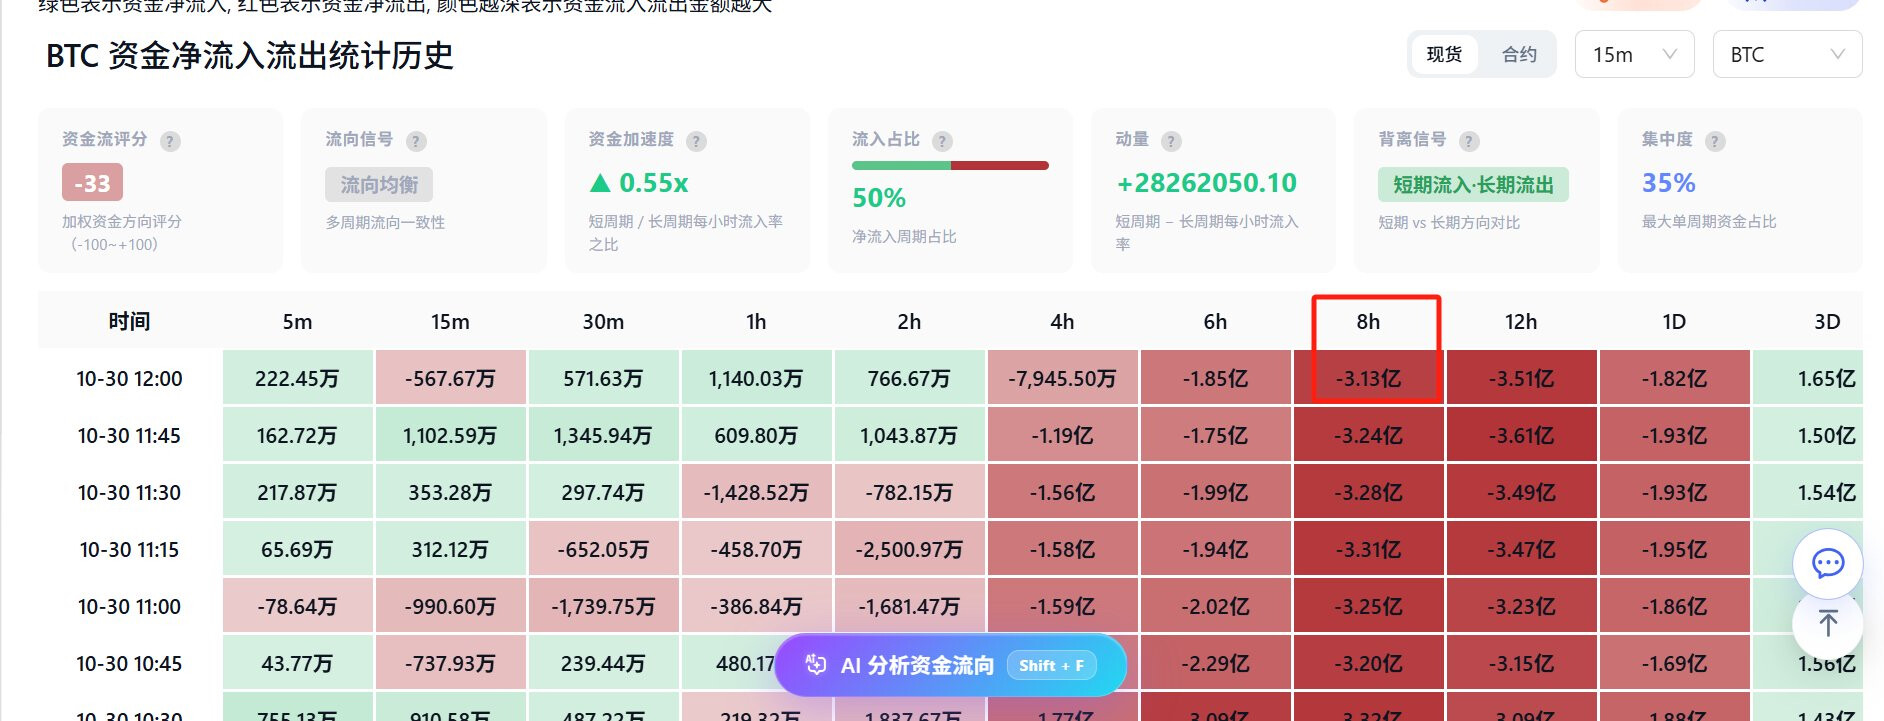
Task: Click the 35% concentration value
Action: coord(1669,183)
